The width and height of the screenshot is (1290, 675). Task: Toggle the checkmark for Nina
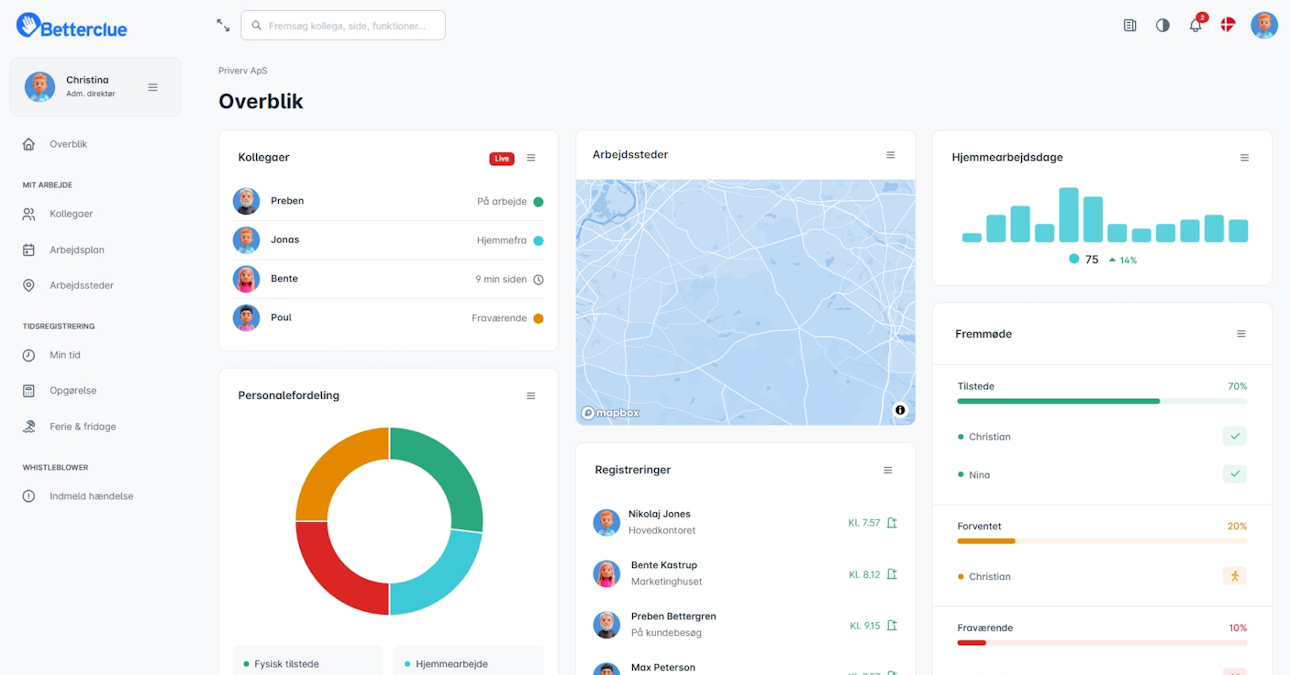coord(1234,474)
